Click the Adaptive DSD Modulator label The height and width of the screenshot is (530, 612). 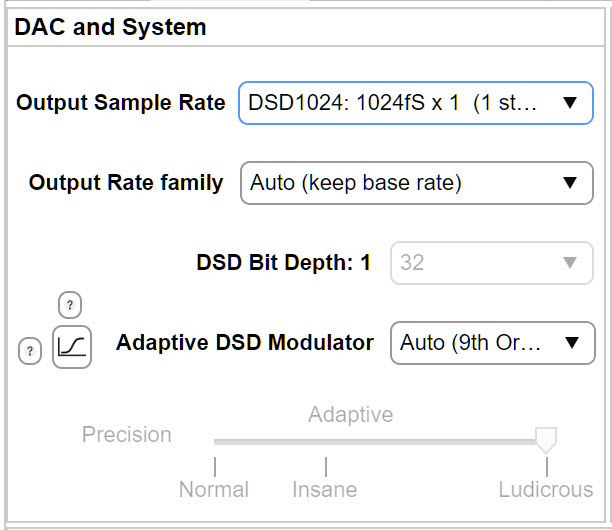pos(245,343)
